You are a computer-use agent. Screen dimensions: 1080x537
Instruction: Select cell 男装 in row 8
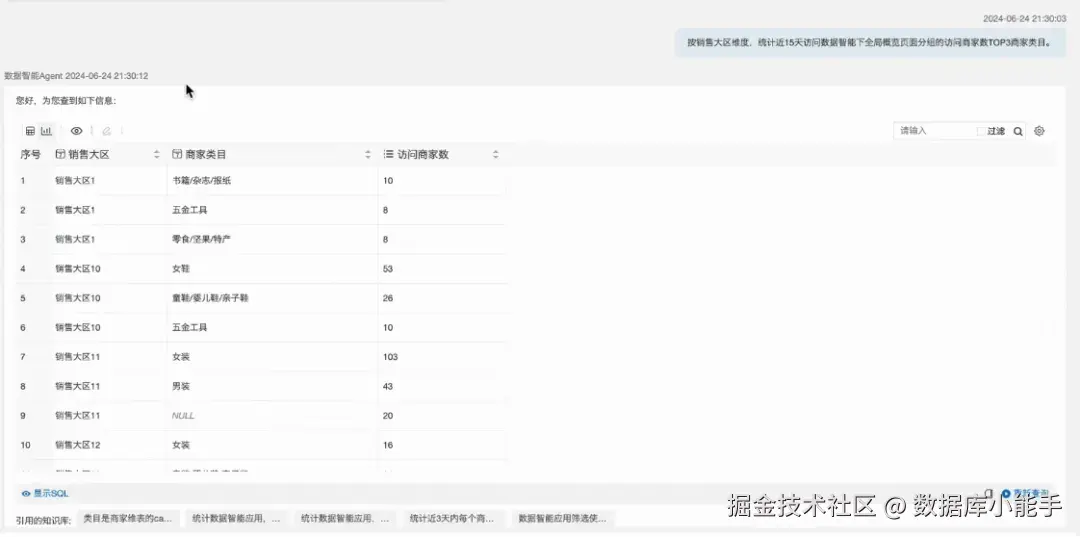(180, 386)
